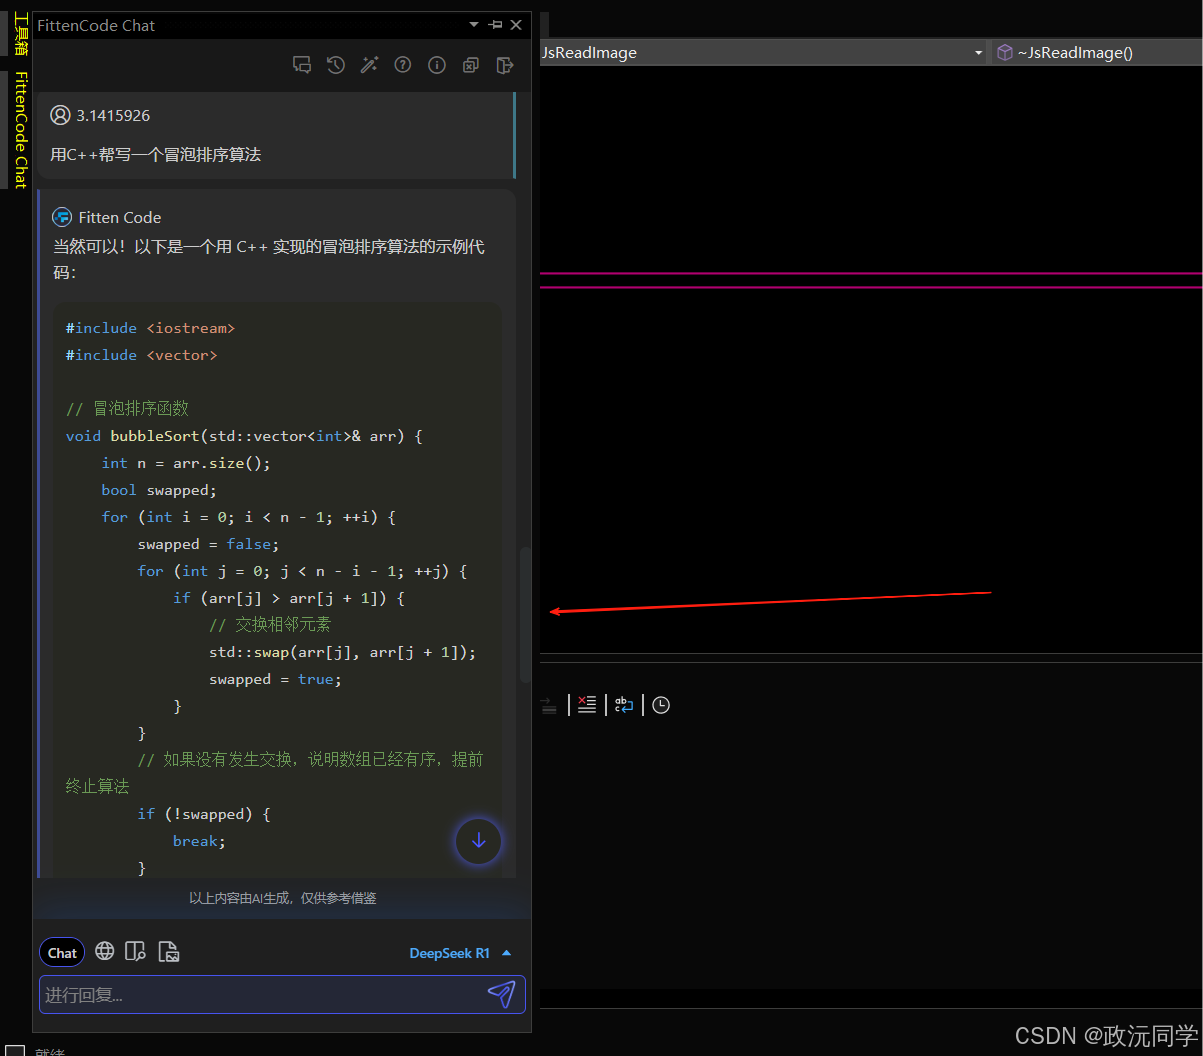The width and height of the screenshot is (1203, 1056).
Task: Click the 'if (arr[j] > arr[j + 1]) {' line
Action: (289, 598)
